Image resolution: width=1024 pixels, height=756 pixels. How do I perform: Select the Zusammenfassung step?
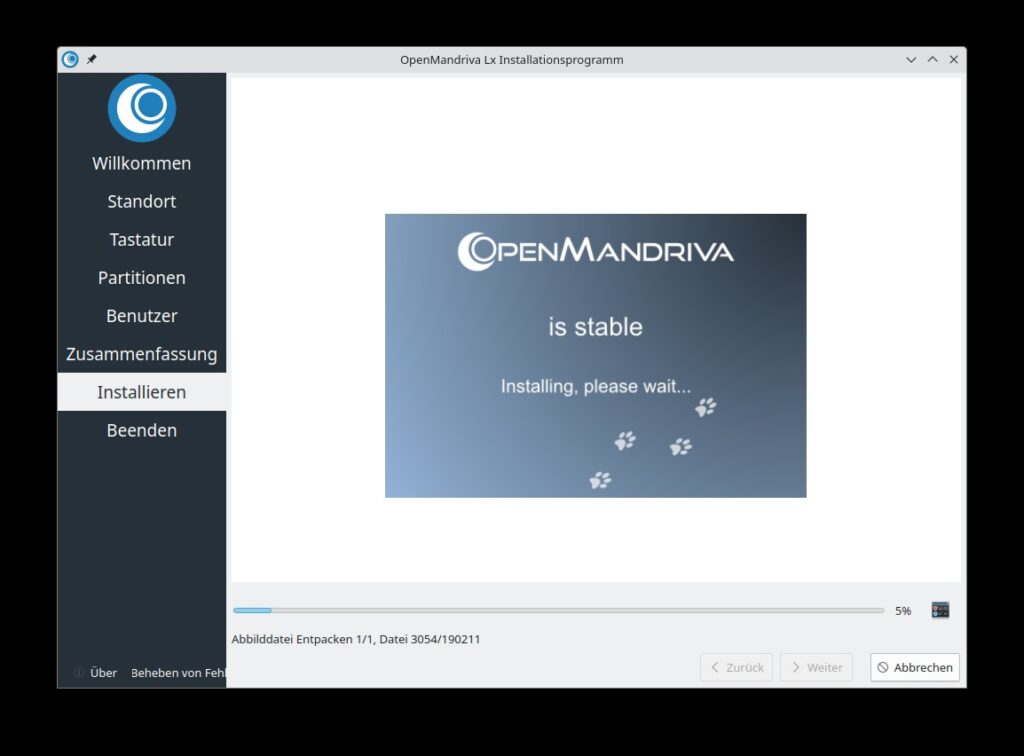tap(142, 354)
